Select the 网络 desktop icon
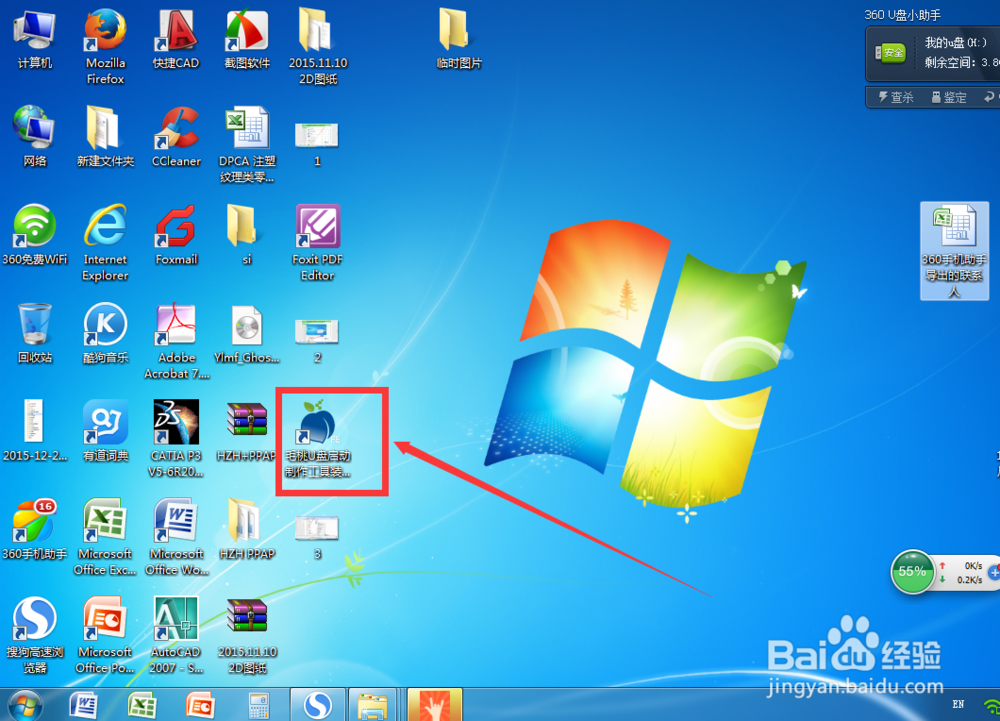This screenshot has width=1000, height=721. click(34, 137)
